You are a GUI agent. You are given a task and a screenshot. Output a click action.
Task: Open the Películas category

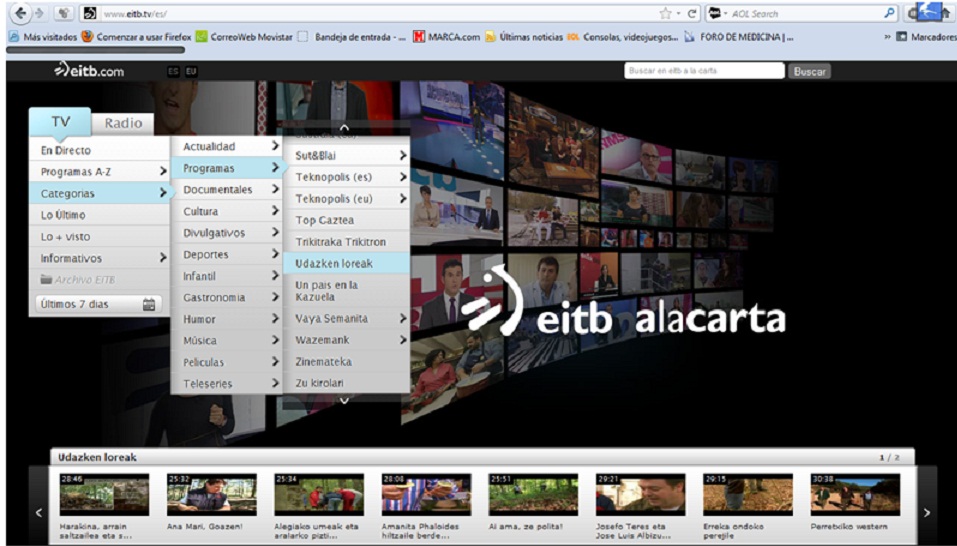tap(226, 362)
